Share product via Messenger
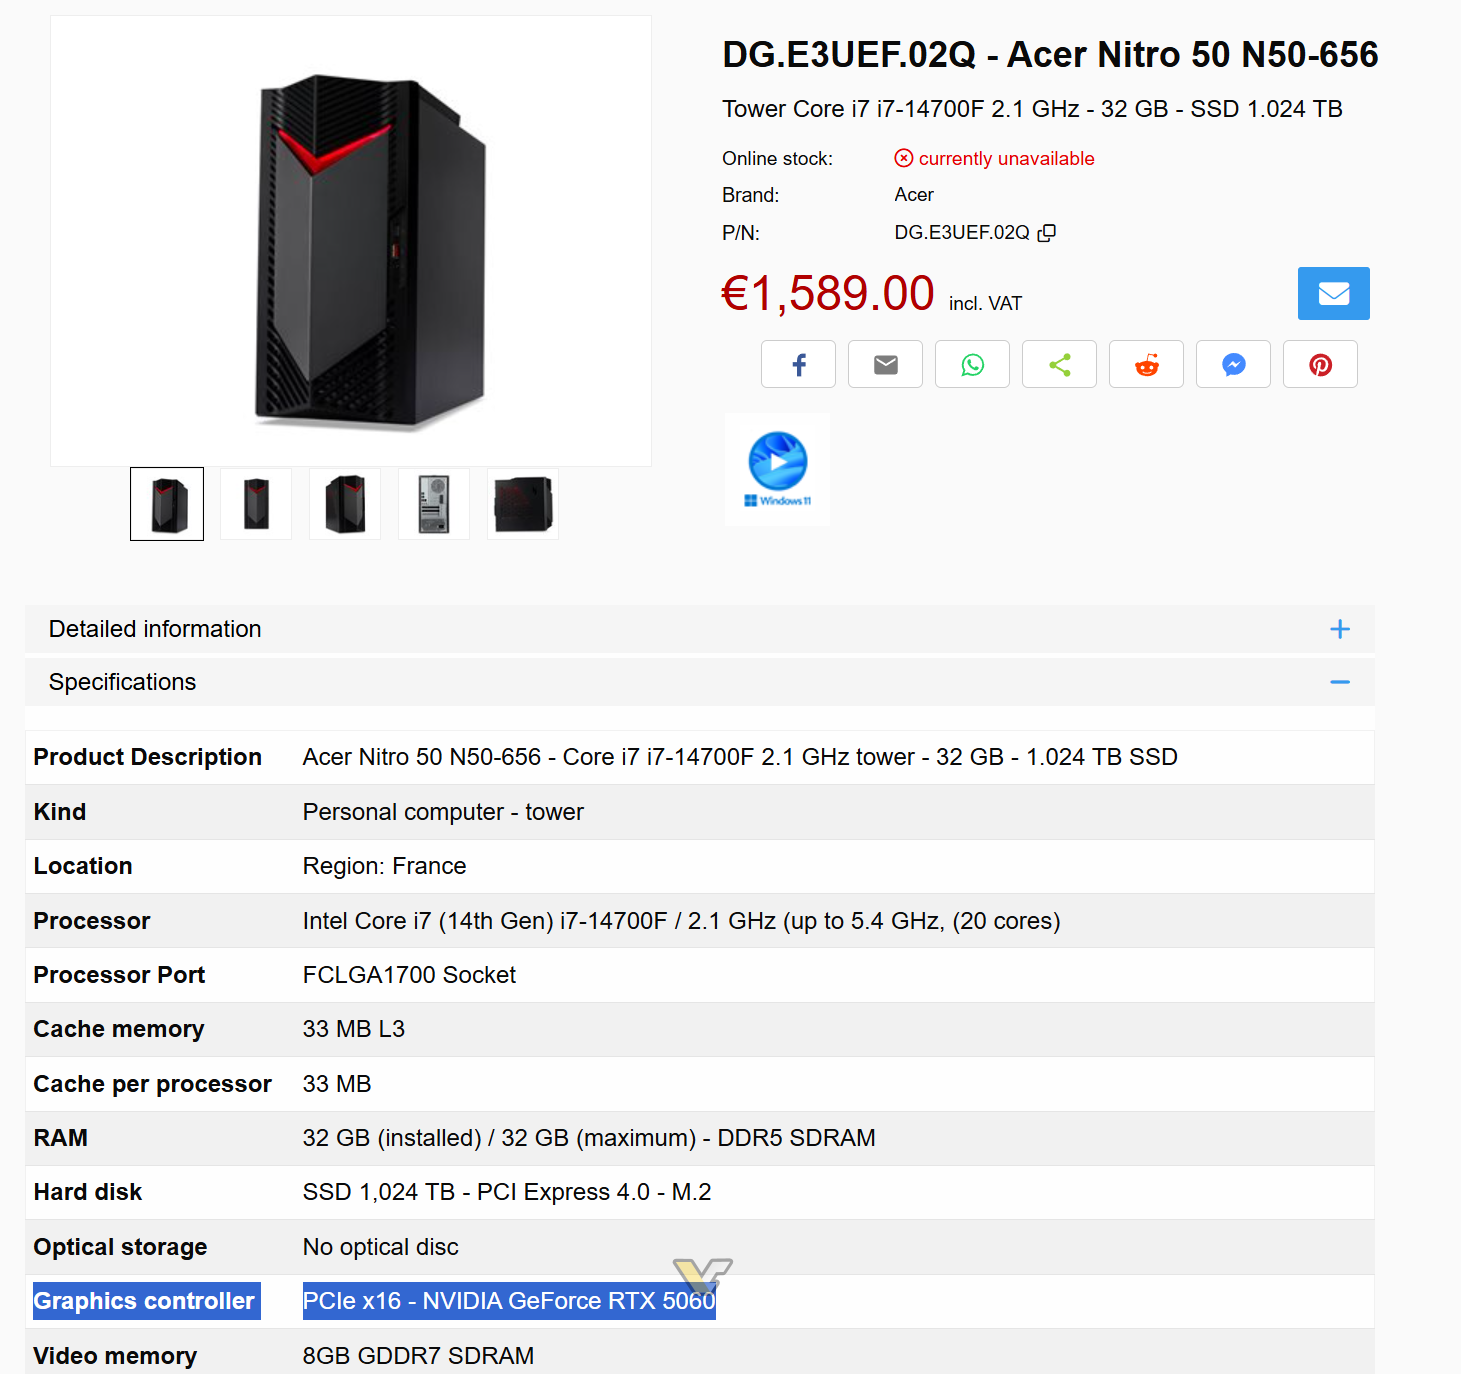This screenshot has width=1461, height=1374. click(1233, 364)
